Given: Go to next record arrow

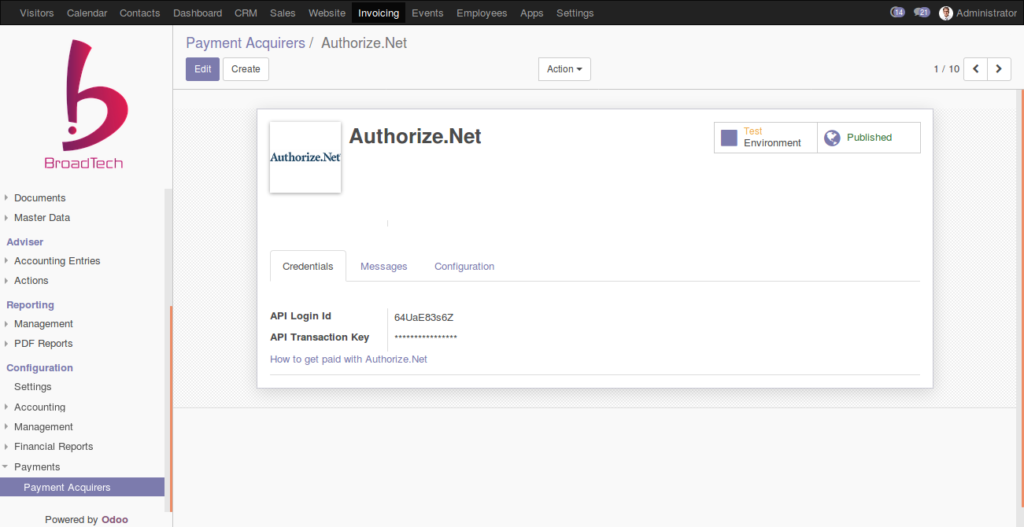Looking at the screenshot, I should point(998,69).
